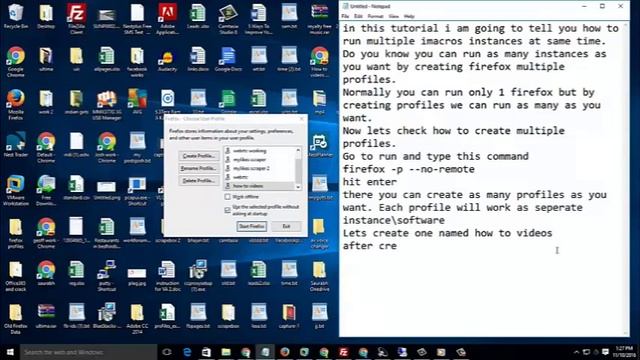Select 'mylikes scraper 2' profile in list
The width and height of the screenshot is (640, 360).
point(259,168)
